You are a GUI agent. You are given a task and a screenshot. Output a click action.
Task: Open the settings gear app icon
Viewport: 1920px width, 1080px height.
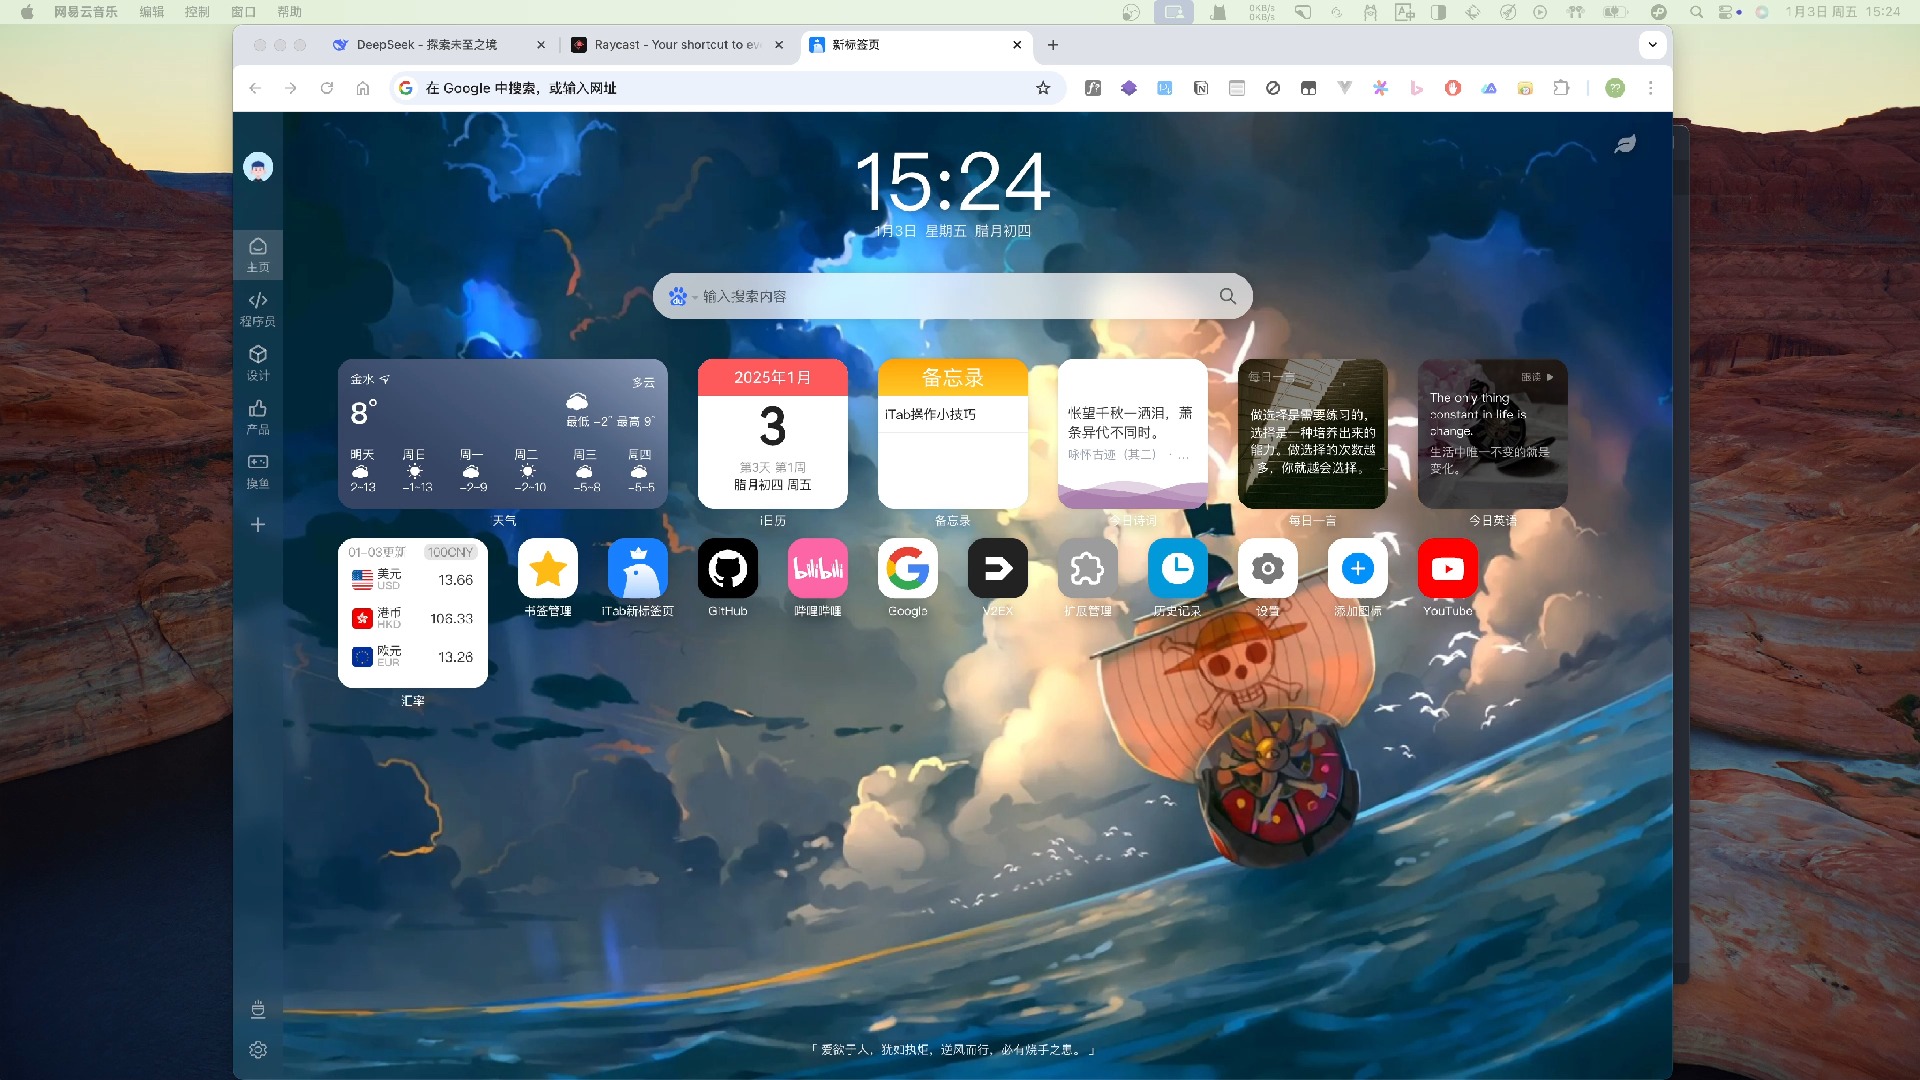coord(1268,568)
